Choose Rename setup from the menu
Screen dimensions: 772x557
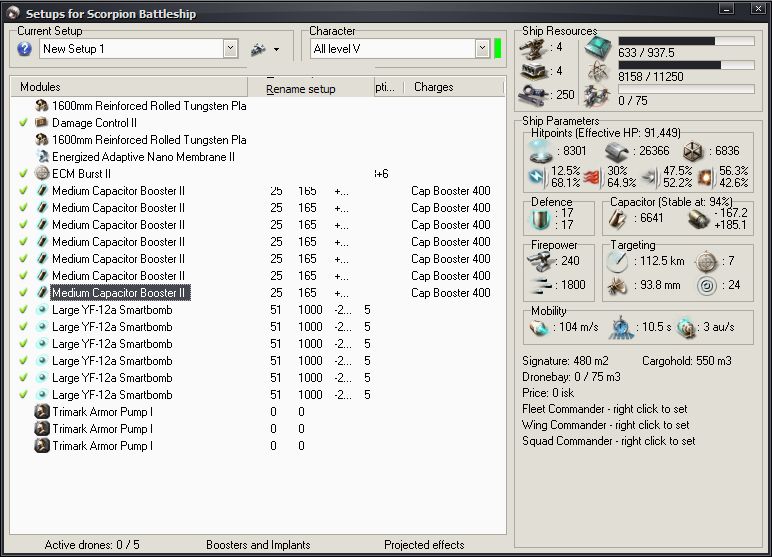[301, 89]
